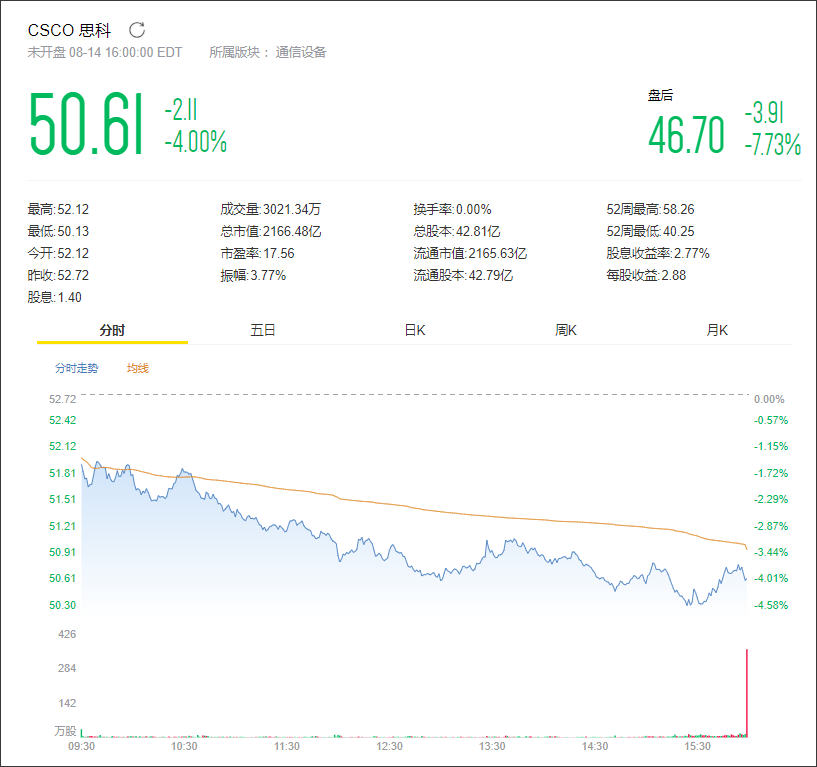The width and height of the screenshot is (817, 767).
Task: Click the current price 50.61
Action: [86, 124]
